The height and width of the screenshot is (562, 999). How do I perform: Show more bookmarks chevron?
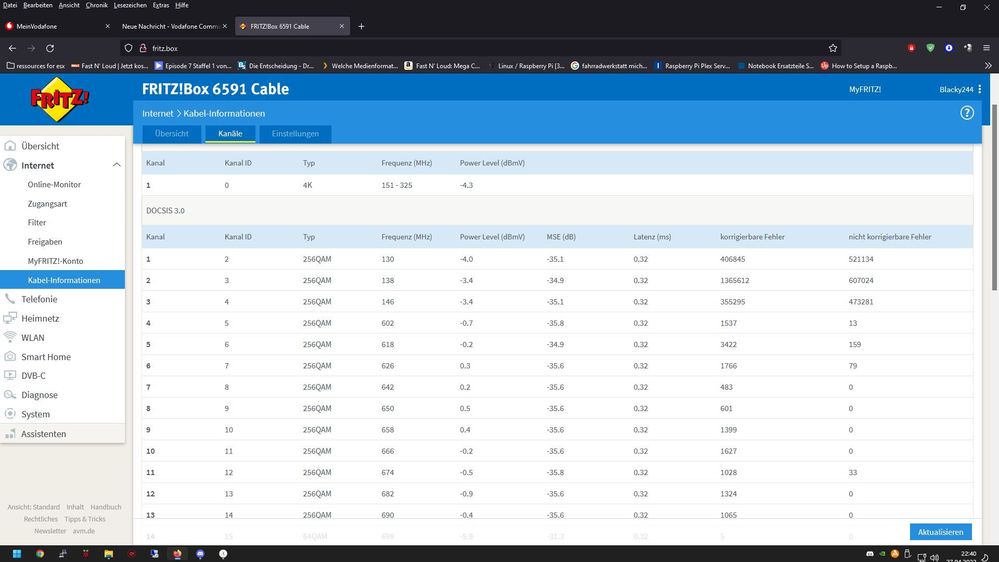click(x=988, y=66)
